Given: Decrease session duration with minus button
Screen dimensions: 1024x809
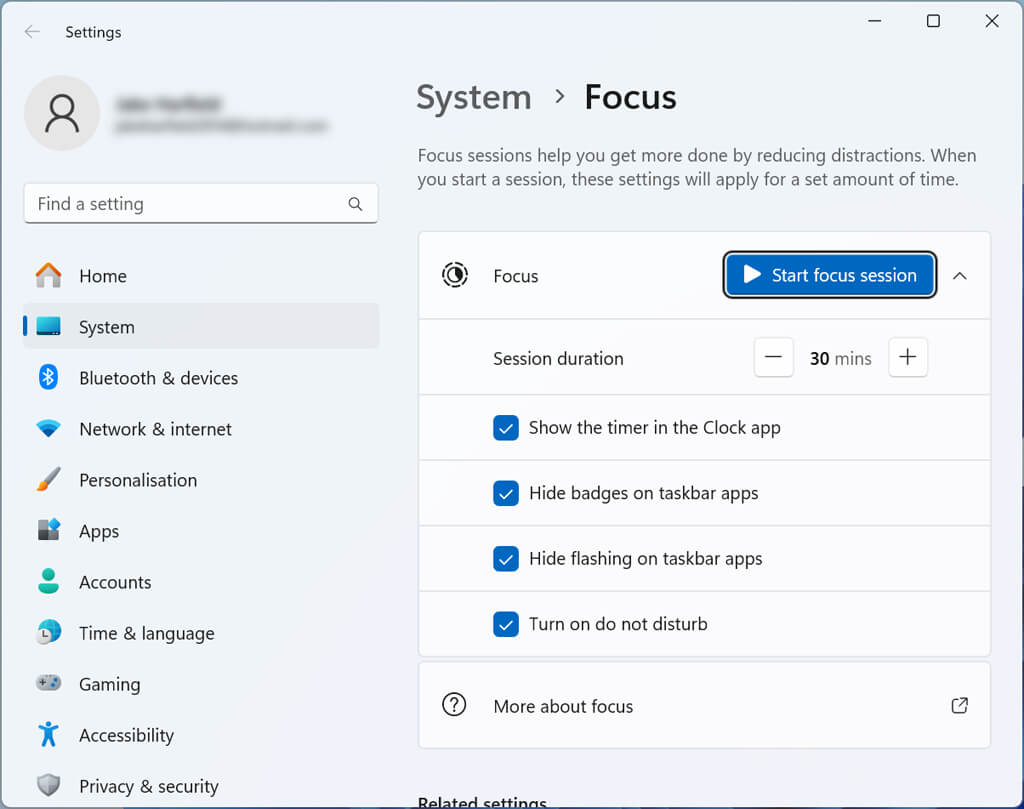Looking at the screenshot, I should pyautogui.click(x=774, y=358).
